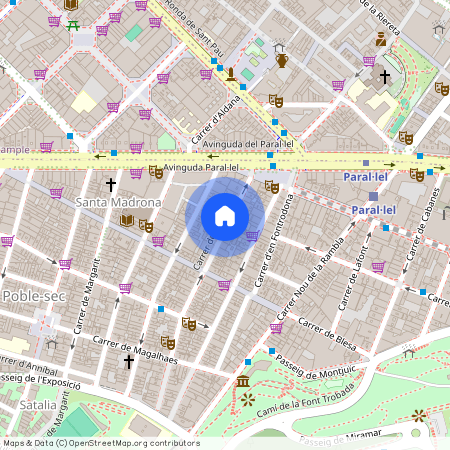The width and height of the screenshot is (450, 450).
Task: Click the purple metro square below Paral·lel label
Action: [373, 196]
